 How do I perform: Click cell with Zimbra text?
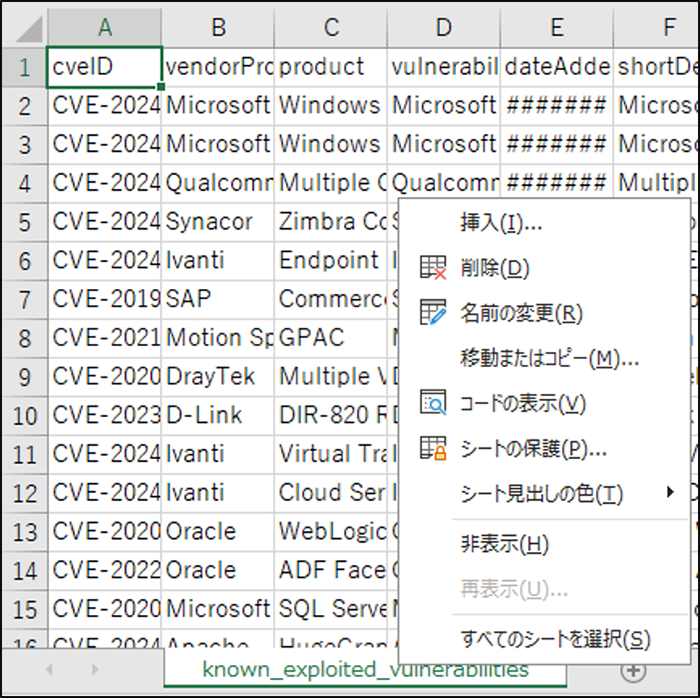pos(331,222)
